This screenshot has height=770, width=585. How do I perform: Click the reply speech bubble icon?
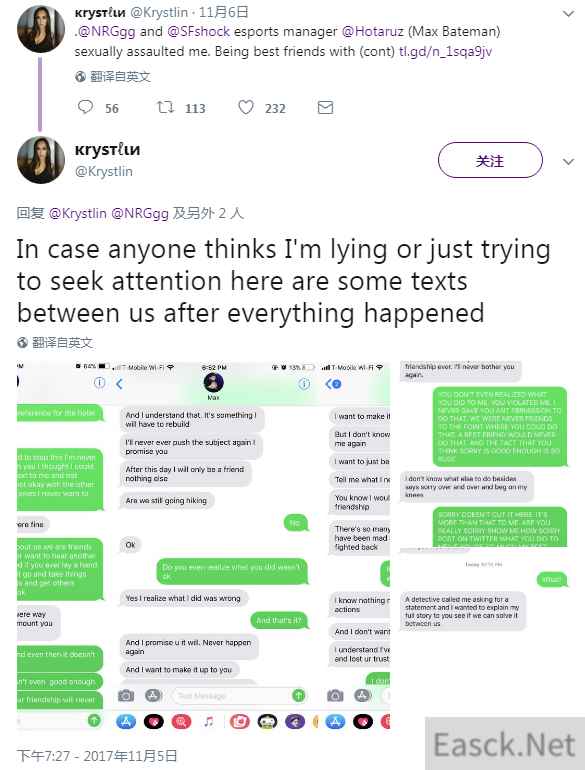(x=85, y=107)
